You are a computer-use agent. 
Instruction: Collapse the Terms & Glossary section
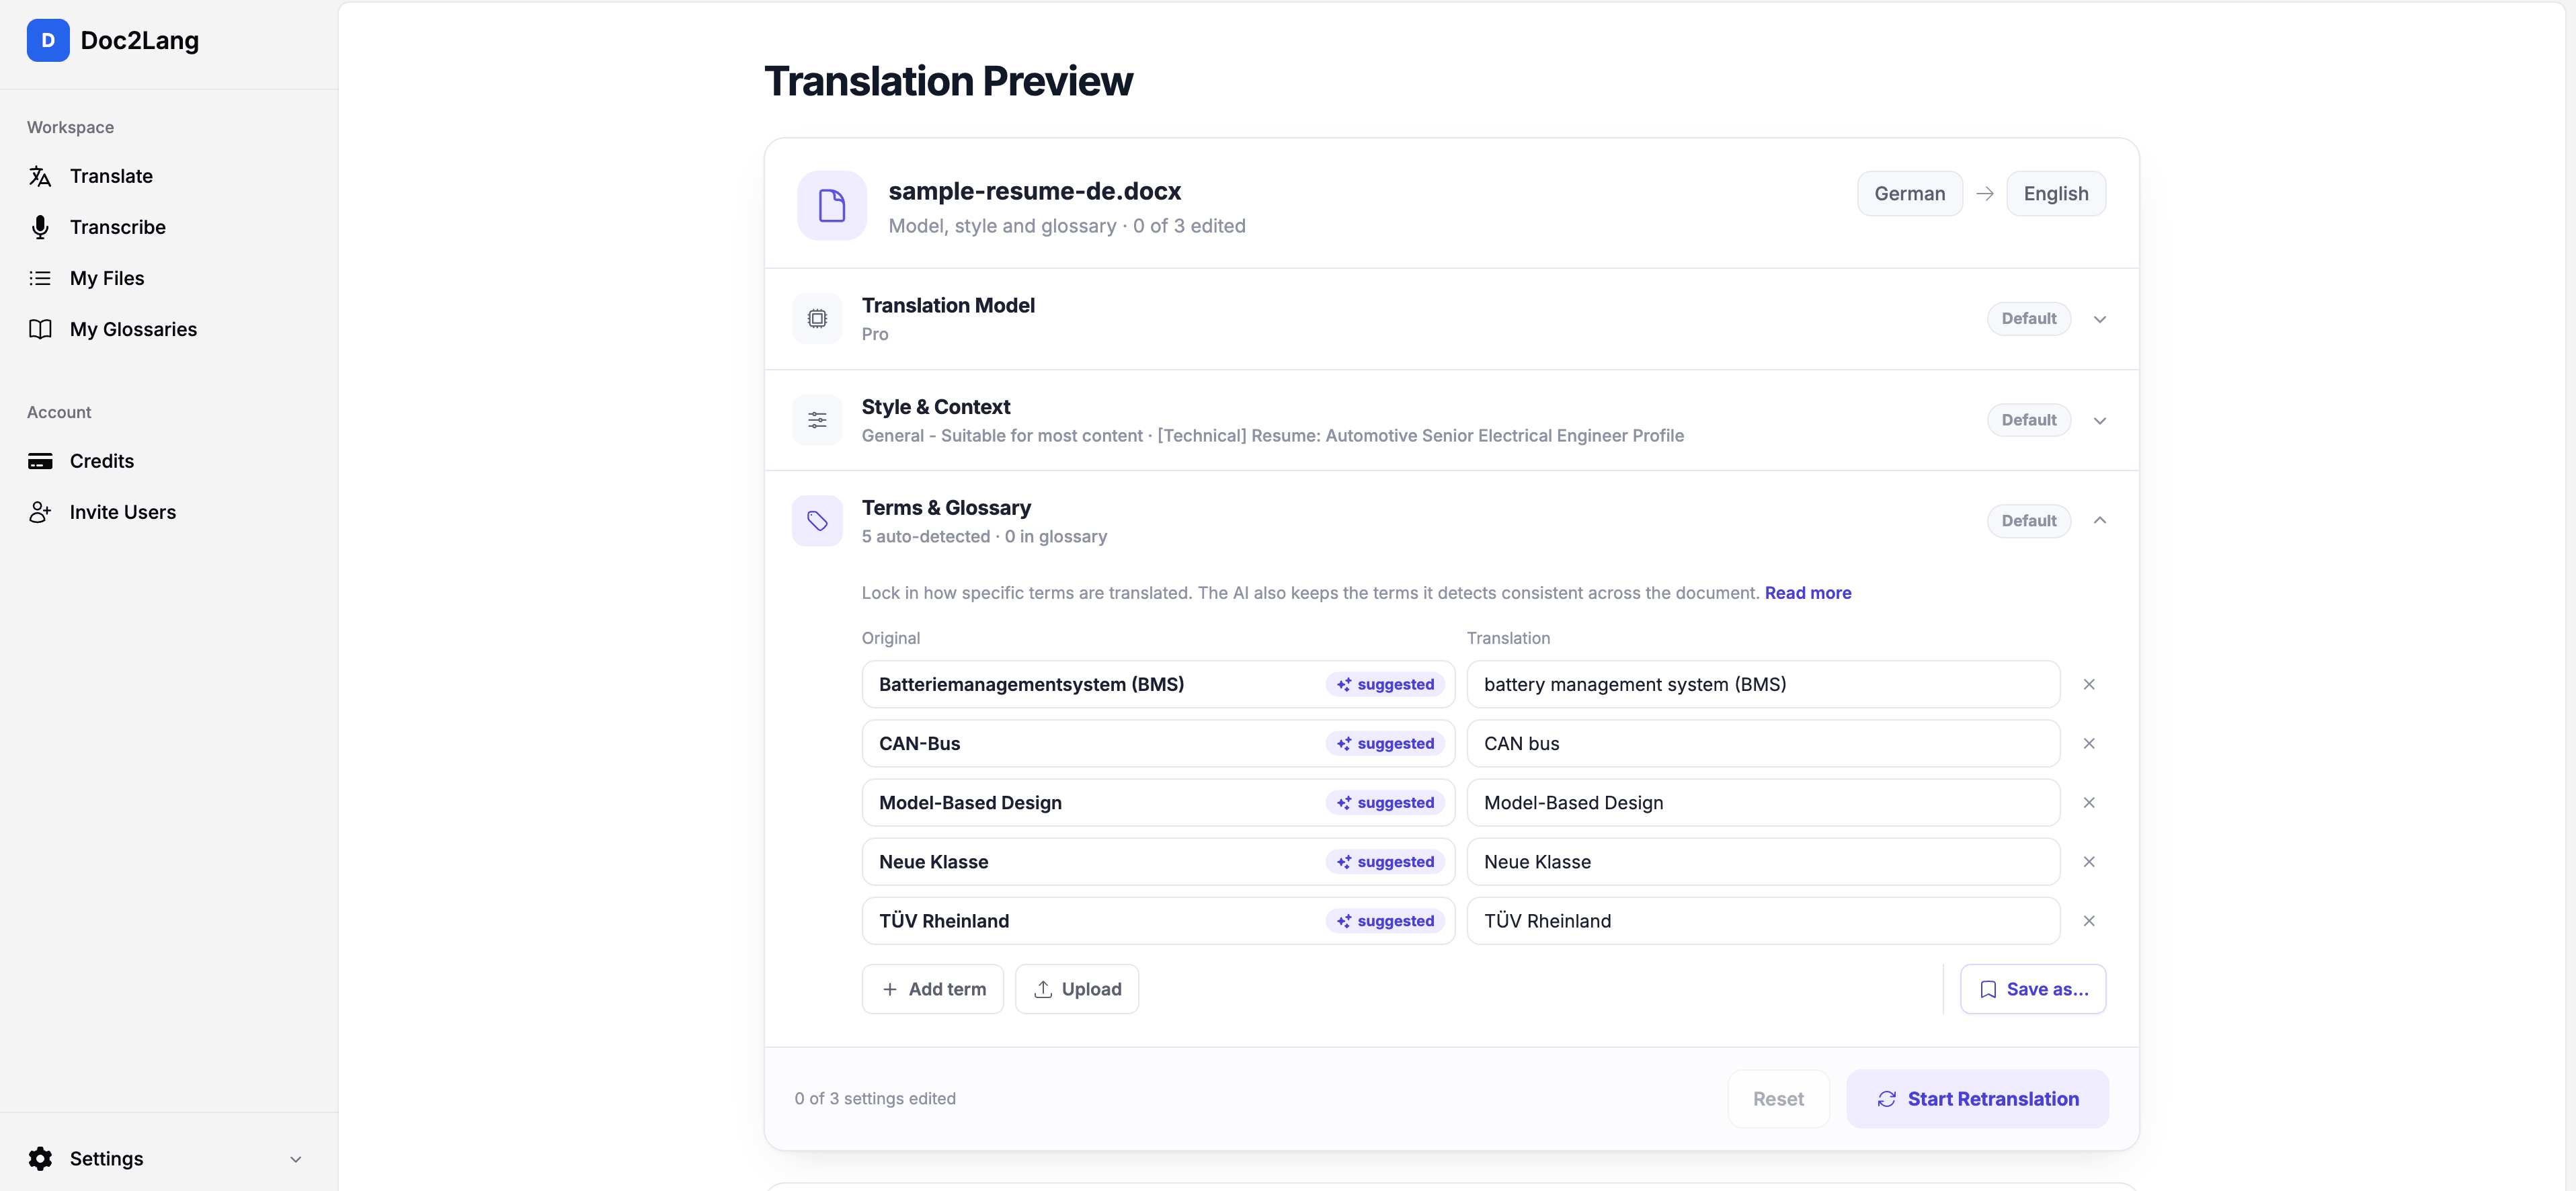point(2099,520)
